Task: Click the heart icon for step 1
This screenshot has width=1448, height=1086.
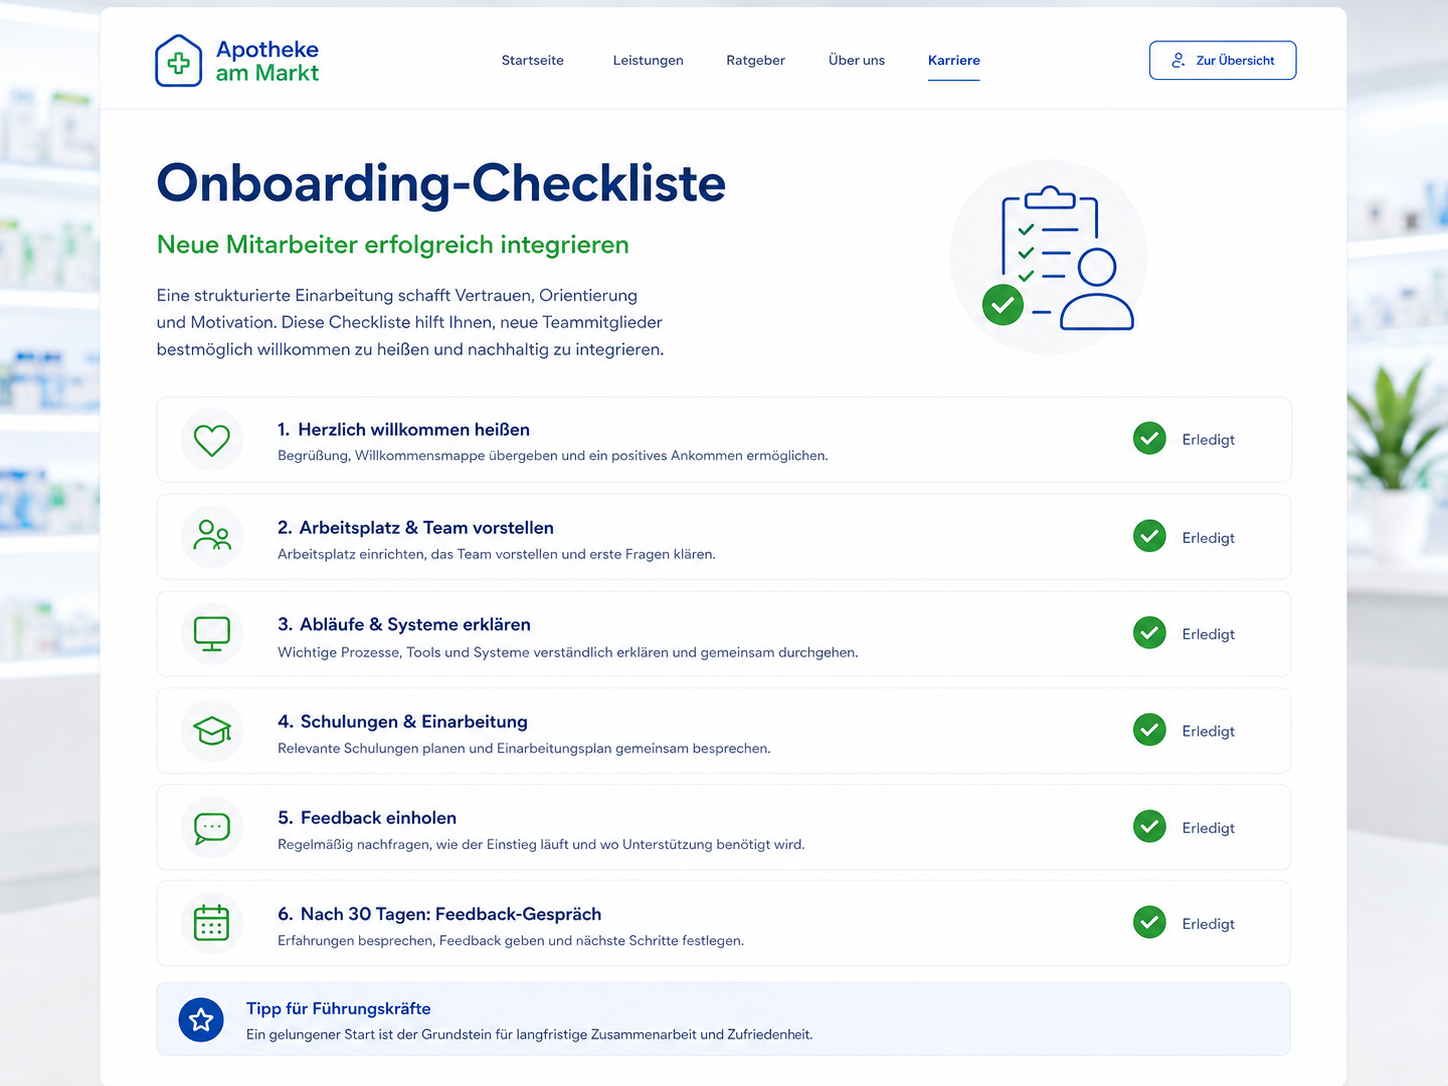Action: click(x=212, y=440)
